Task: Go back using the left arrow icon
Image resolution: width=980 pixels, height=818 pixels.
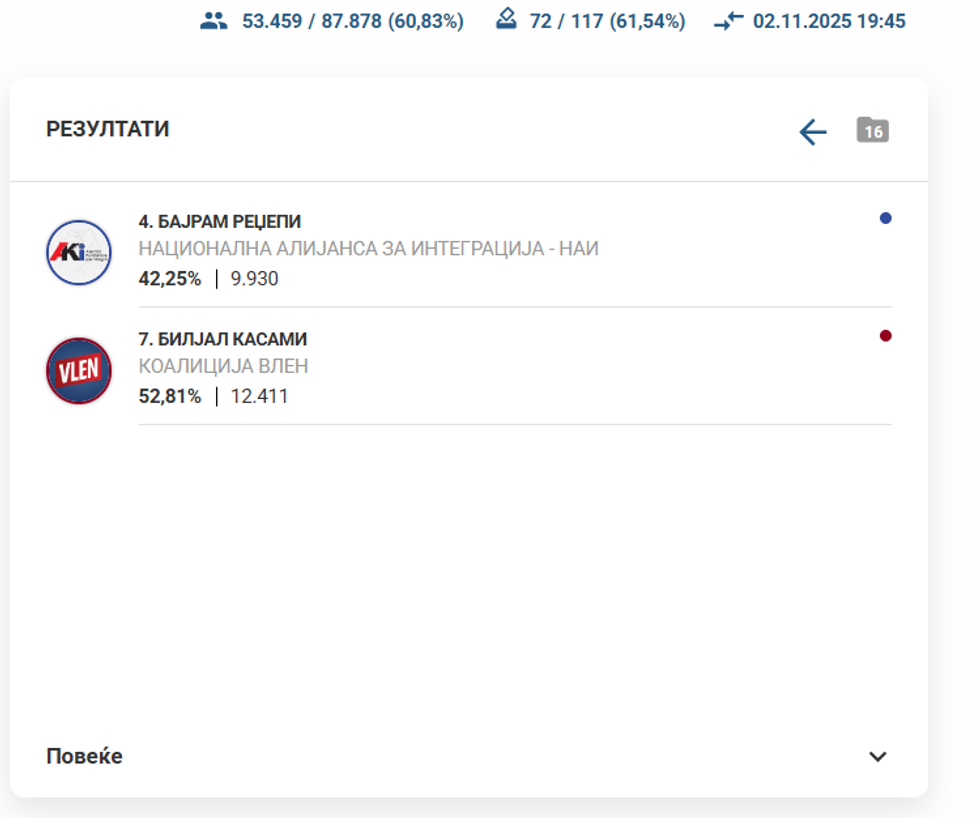Action: pyautogui.click(x=813, y=132)
